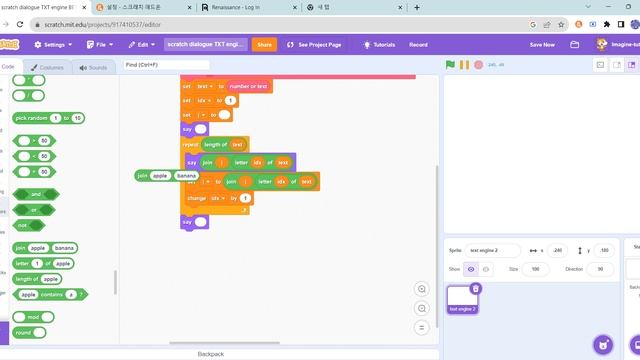Open the Choose a Sprite button

603,344
